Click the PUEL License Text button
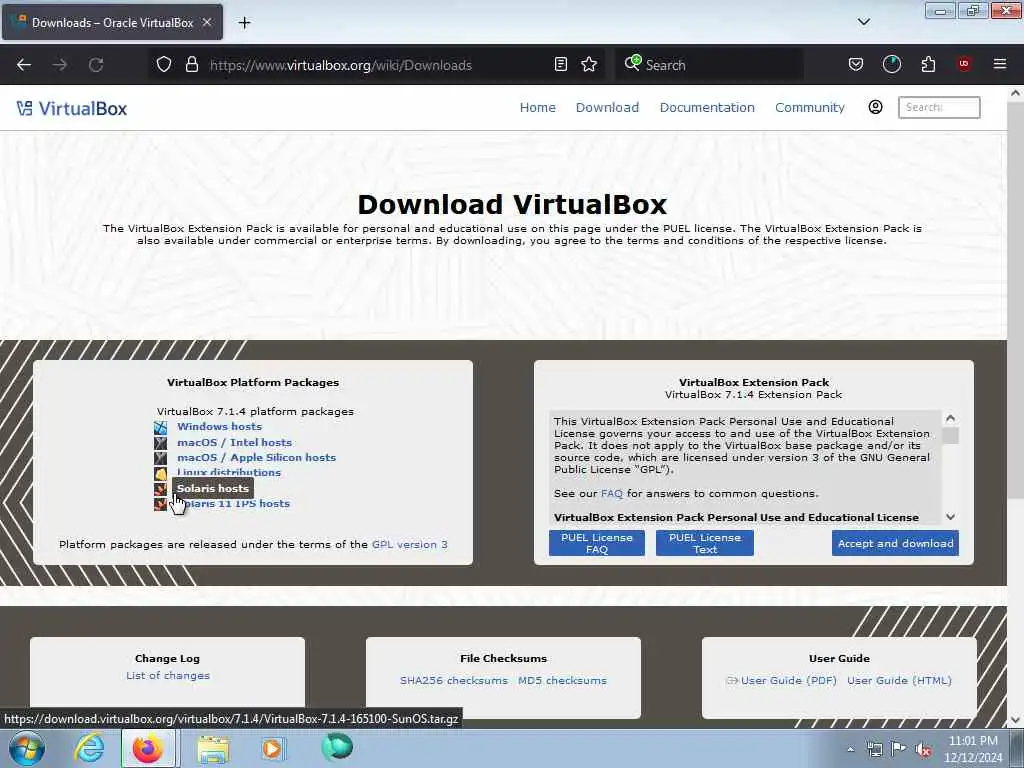This screenshot has height=768, width=1024. coord(705,543)
